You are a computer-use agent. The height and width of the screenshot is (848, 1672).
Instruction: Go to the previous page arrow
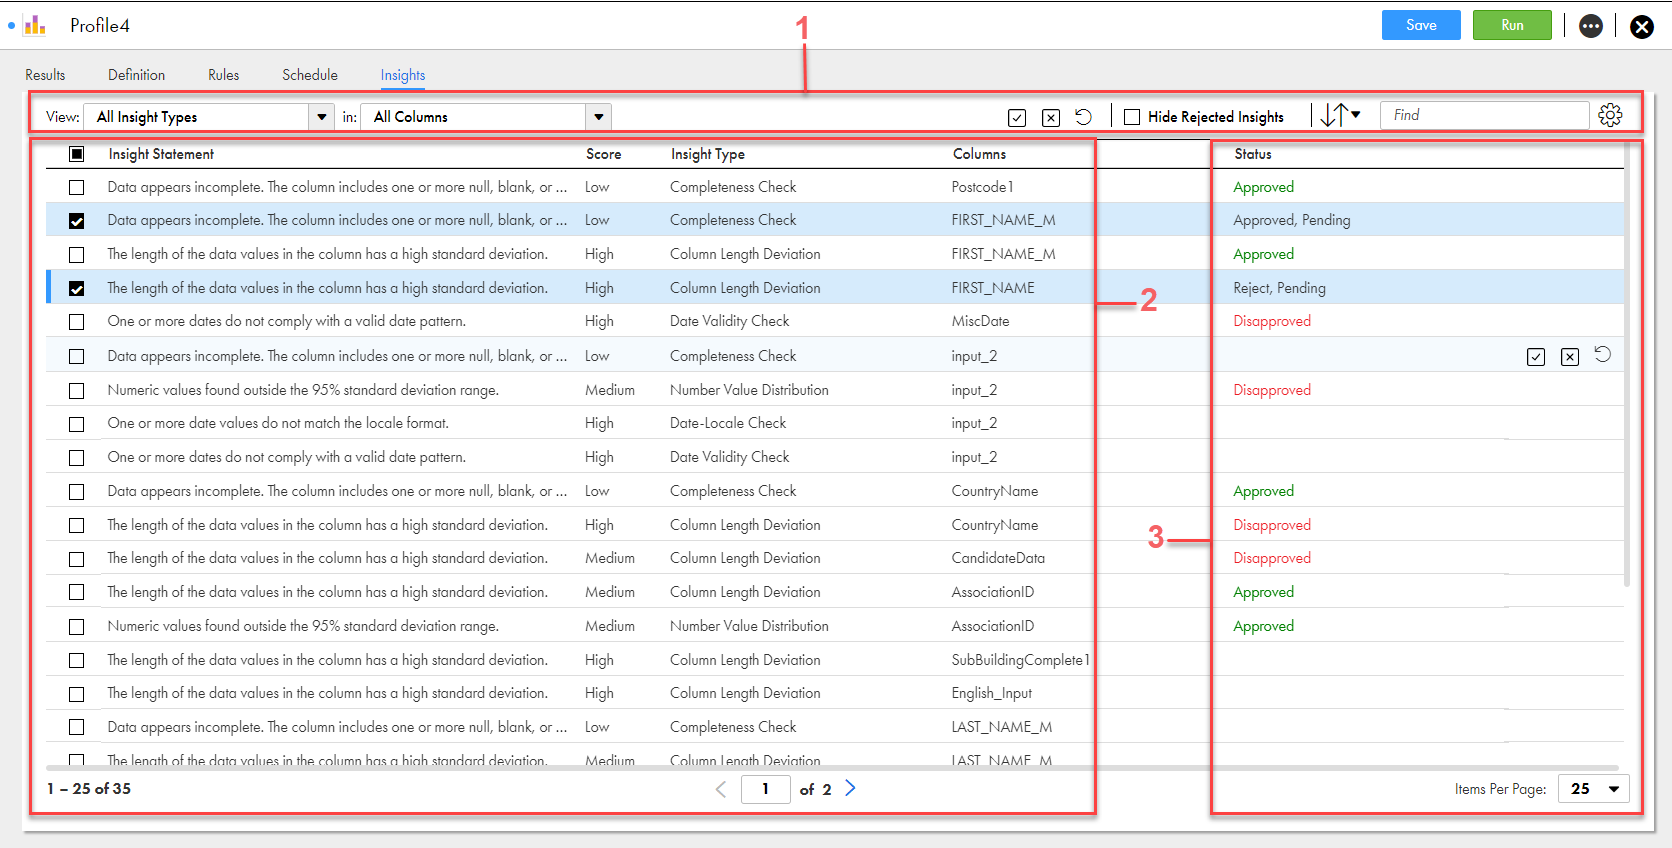click(721, 789)
